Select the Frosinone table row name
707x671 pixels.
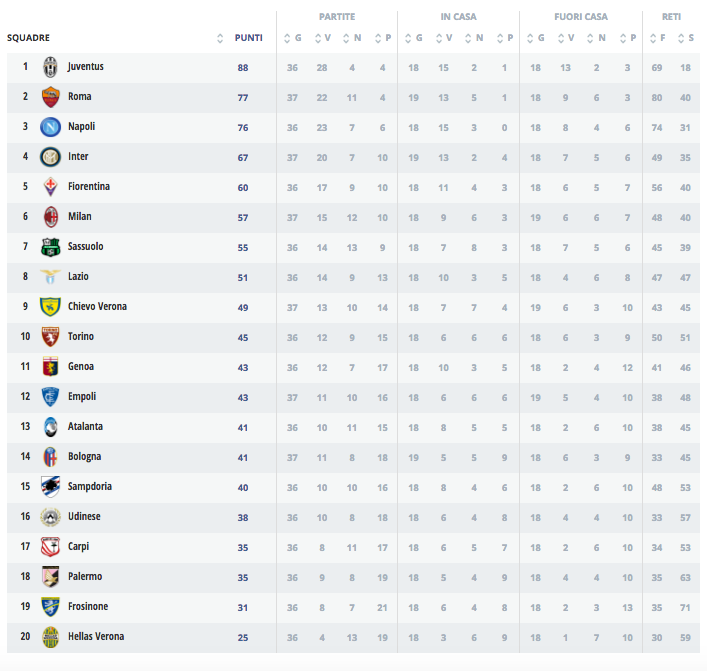[88, 607]
